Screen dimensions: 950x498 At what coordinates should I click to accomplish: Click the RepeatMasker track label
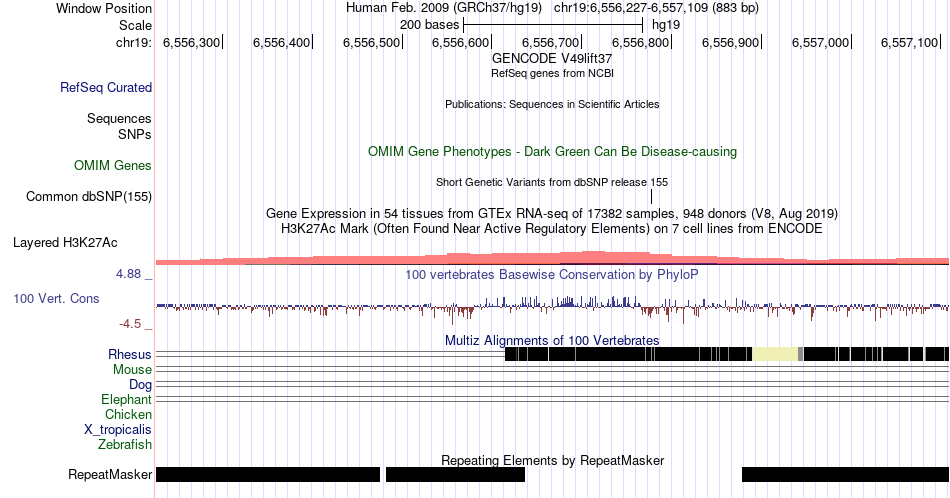110,474
